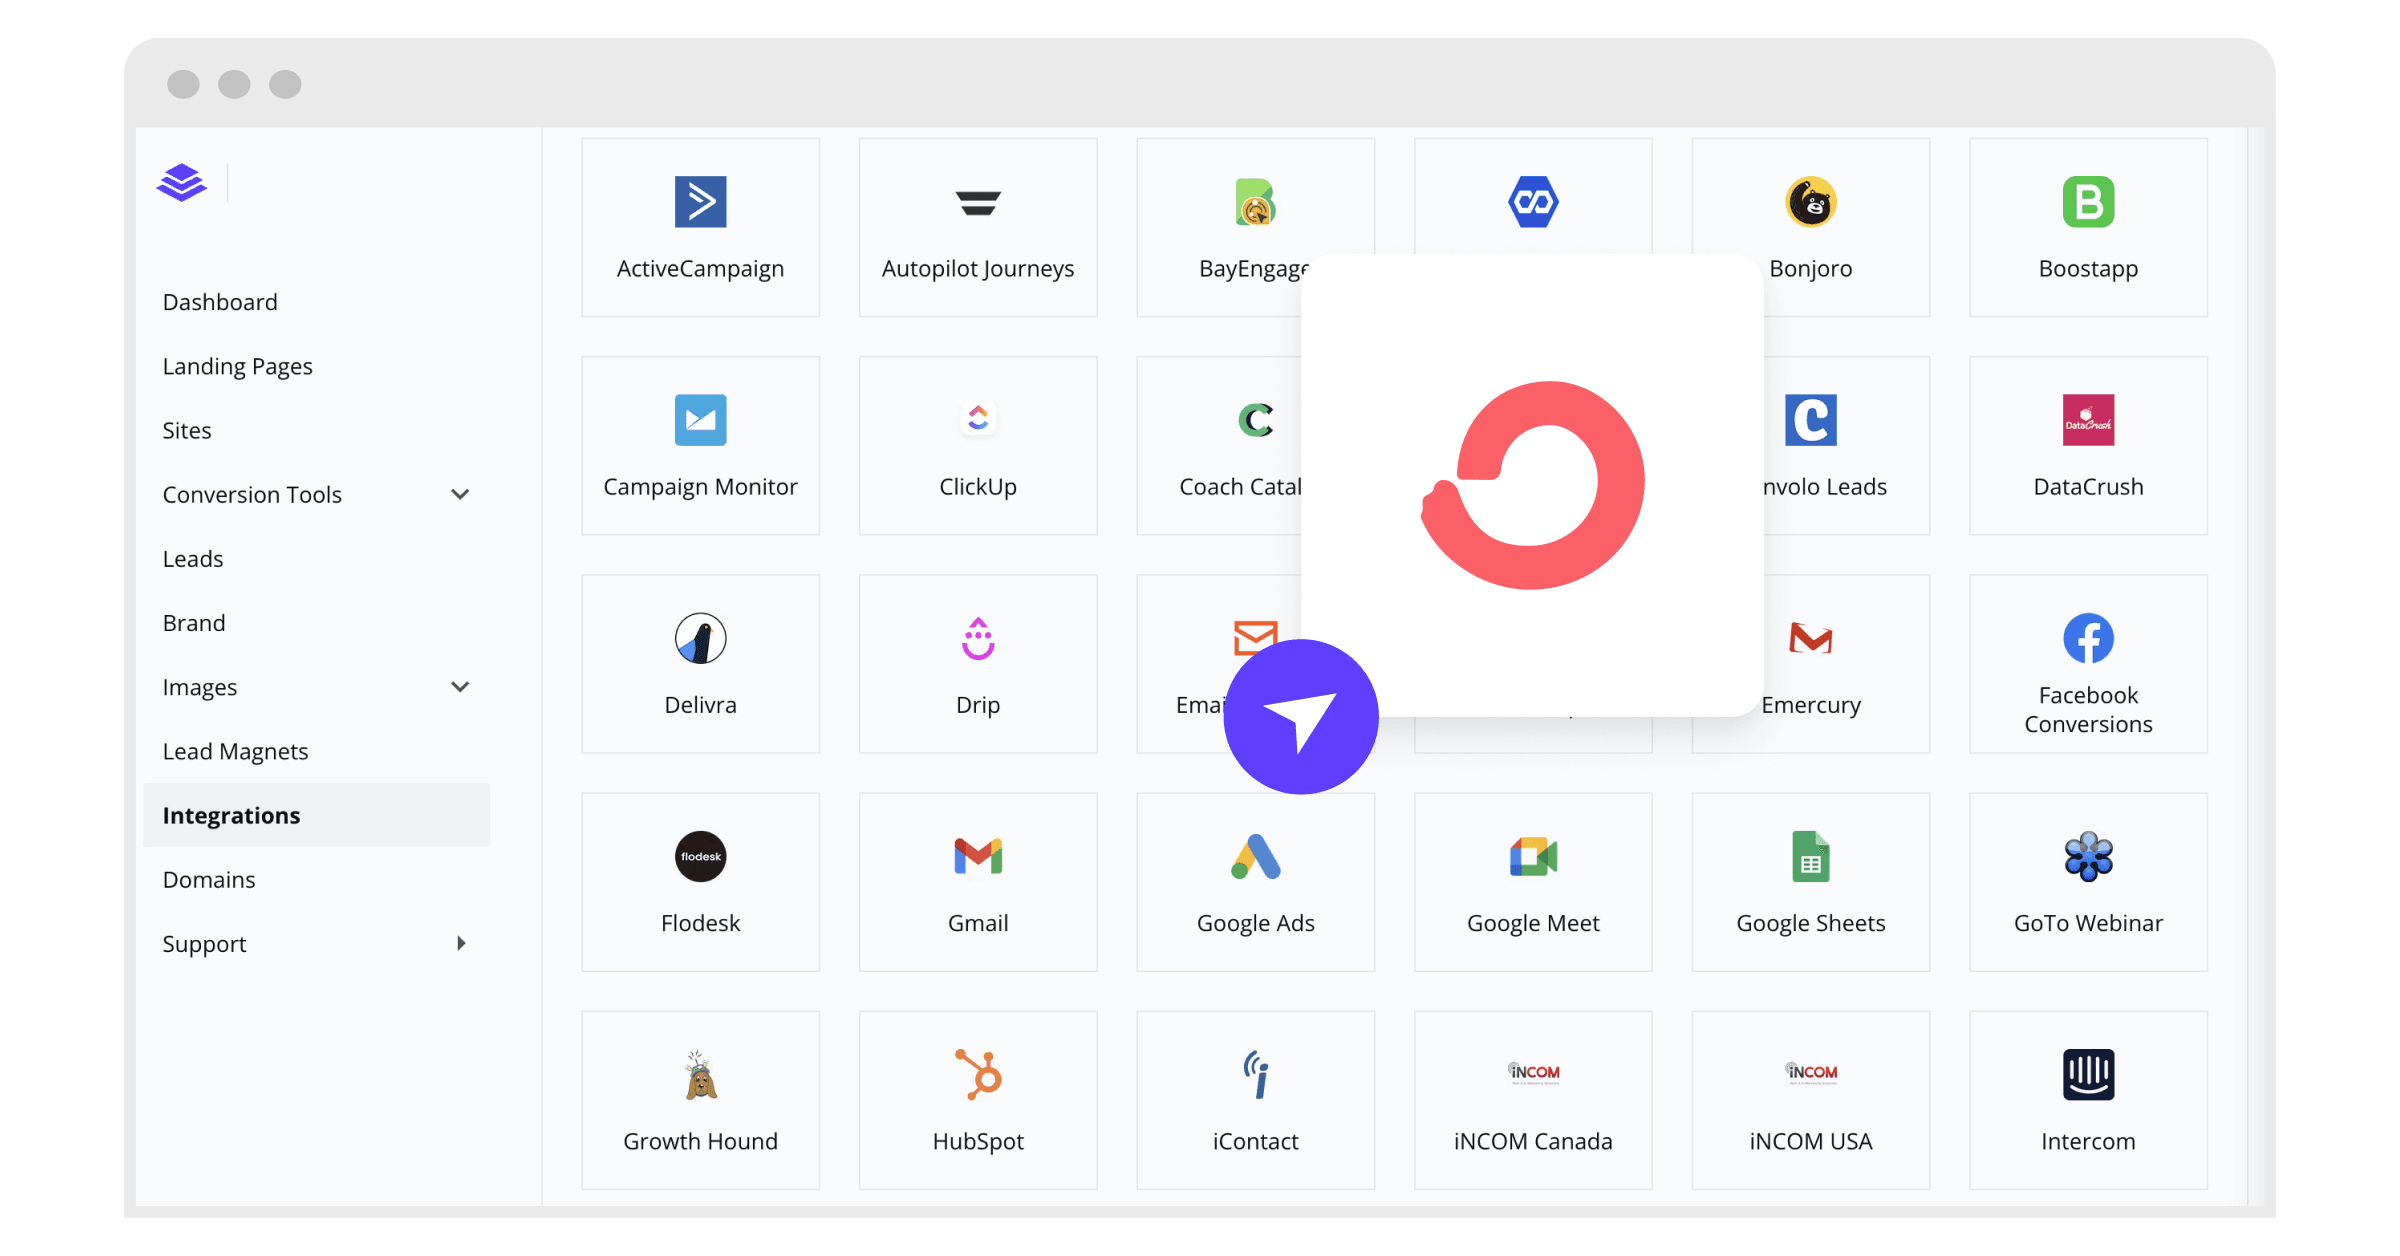Click the HubSpot label text
The image size is (2400, 1256).
click(x=978, y=1141)
